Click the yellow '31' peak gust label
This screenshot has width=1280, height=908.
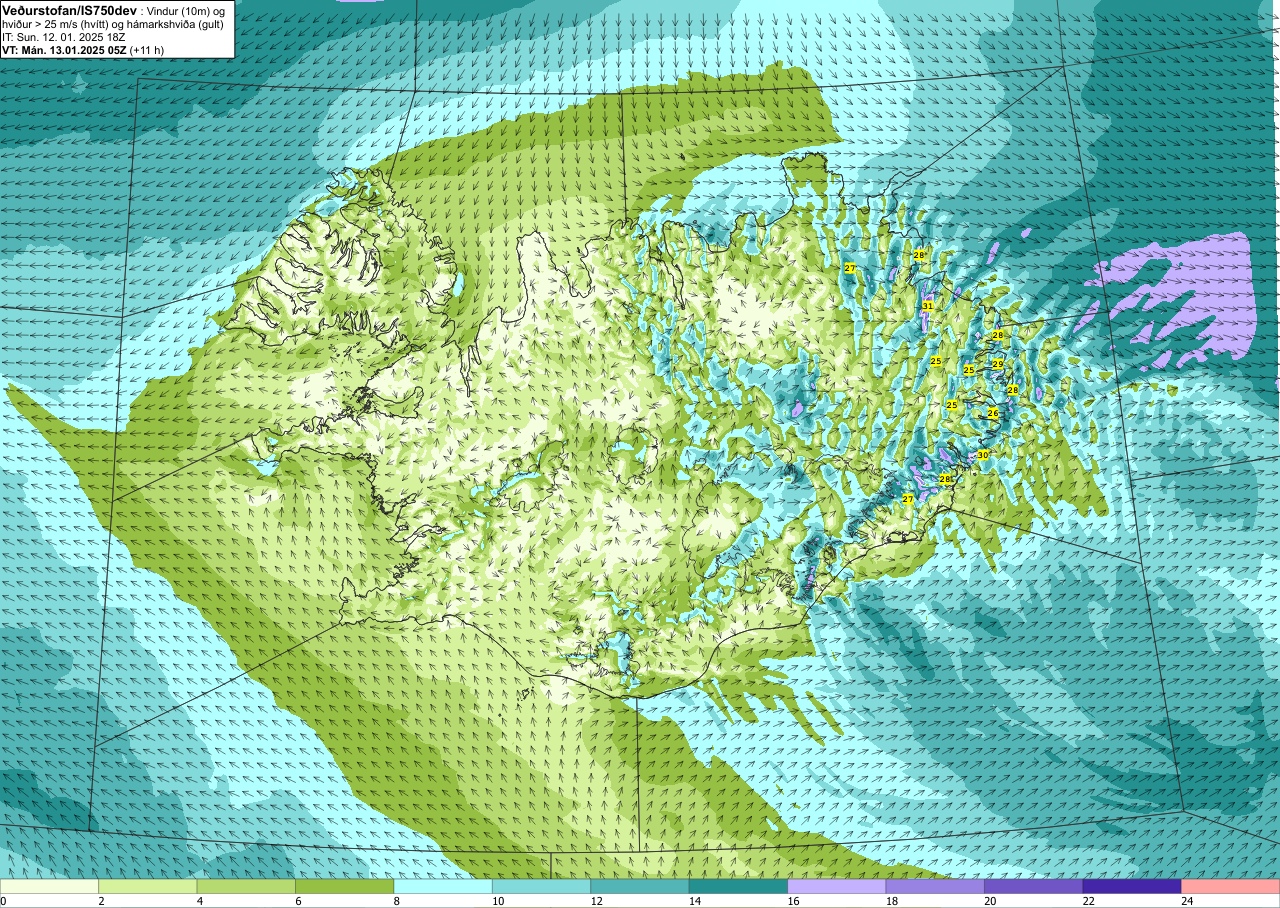coord(928,306)
